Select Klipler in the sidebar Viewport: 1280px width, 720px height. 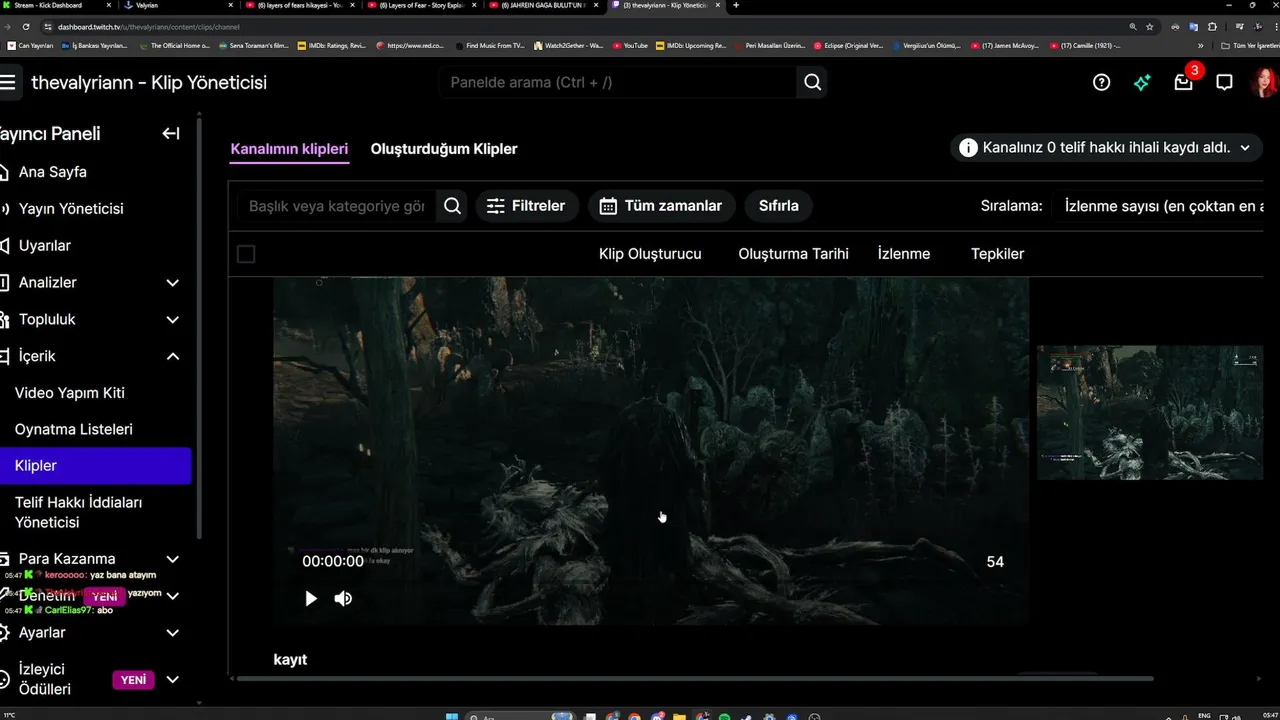pyautogui.click(x=95, y=466)
